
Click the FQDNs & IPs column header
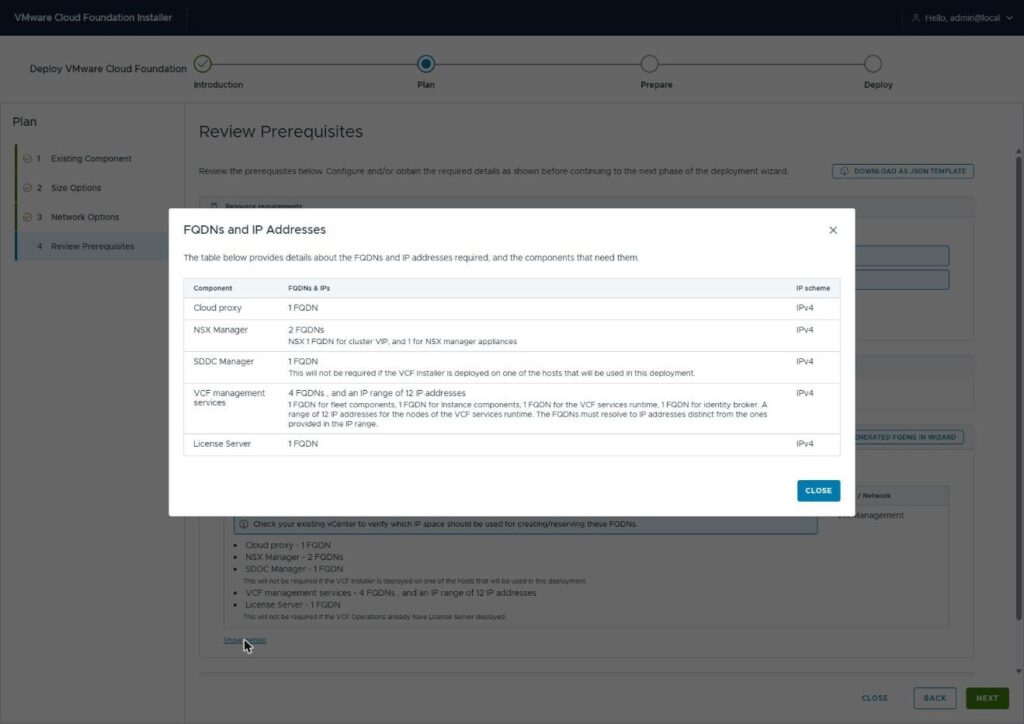309,288
